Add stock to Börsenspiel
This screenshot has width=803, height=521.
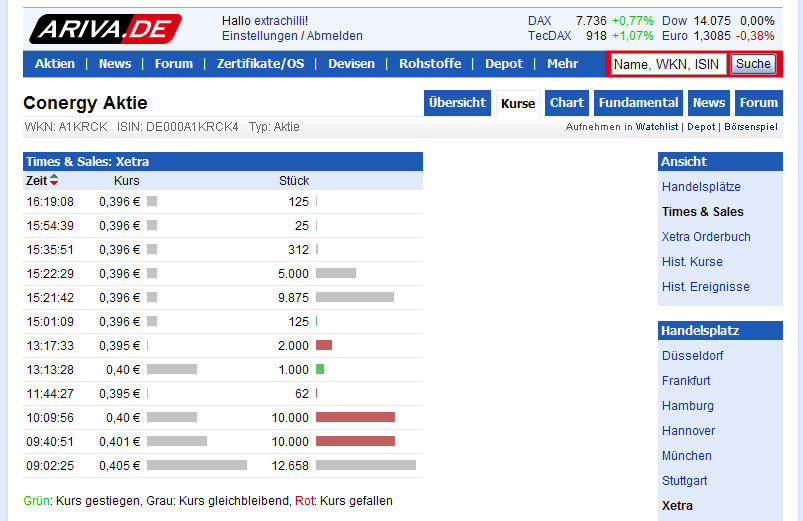751,127
